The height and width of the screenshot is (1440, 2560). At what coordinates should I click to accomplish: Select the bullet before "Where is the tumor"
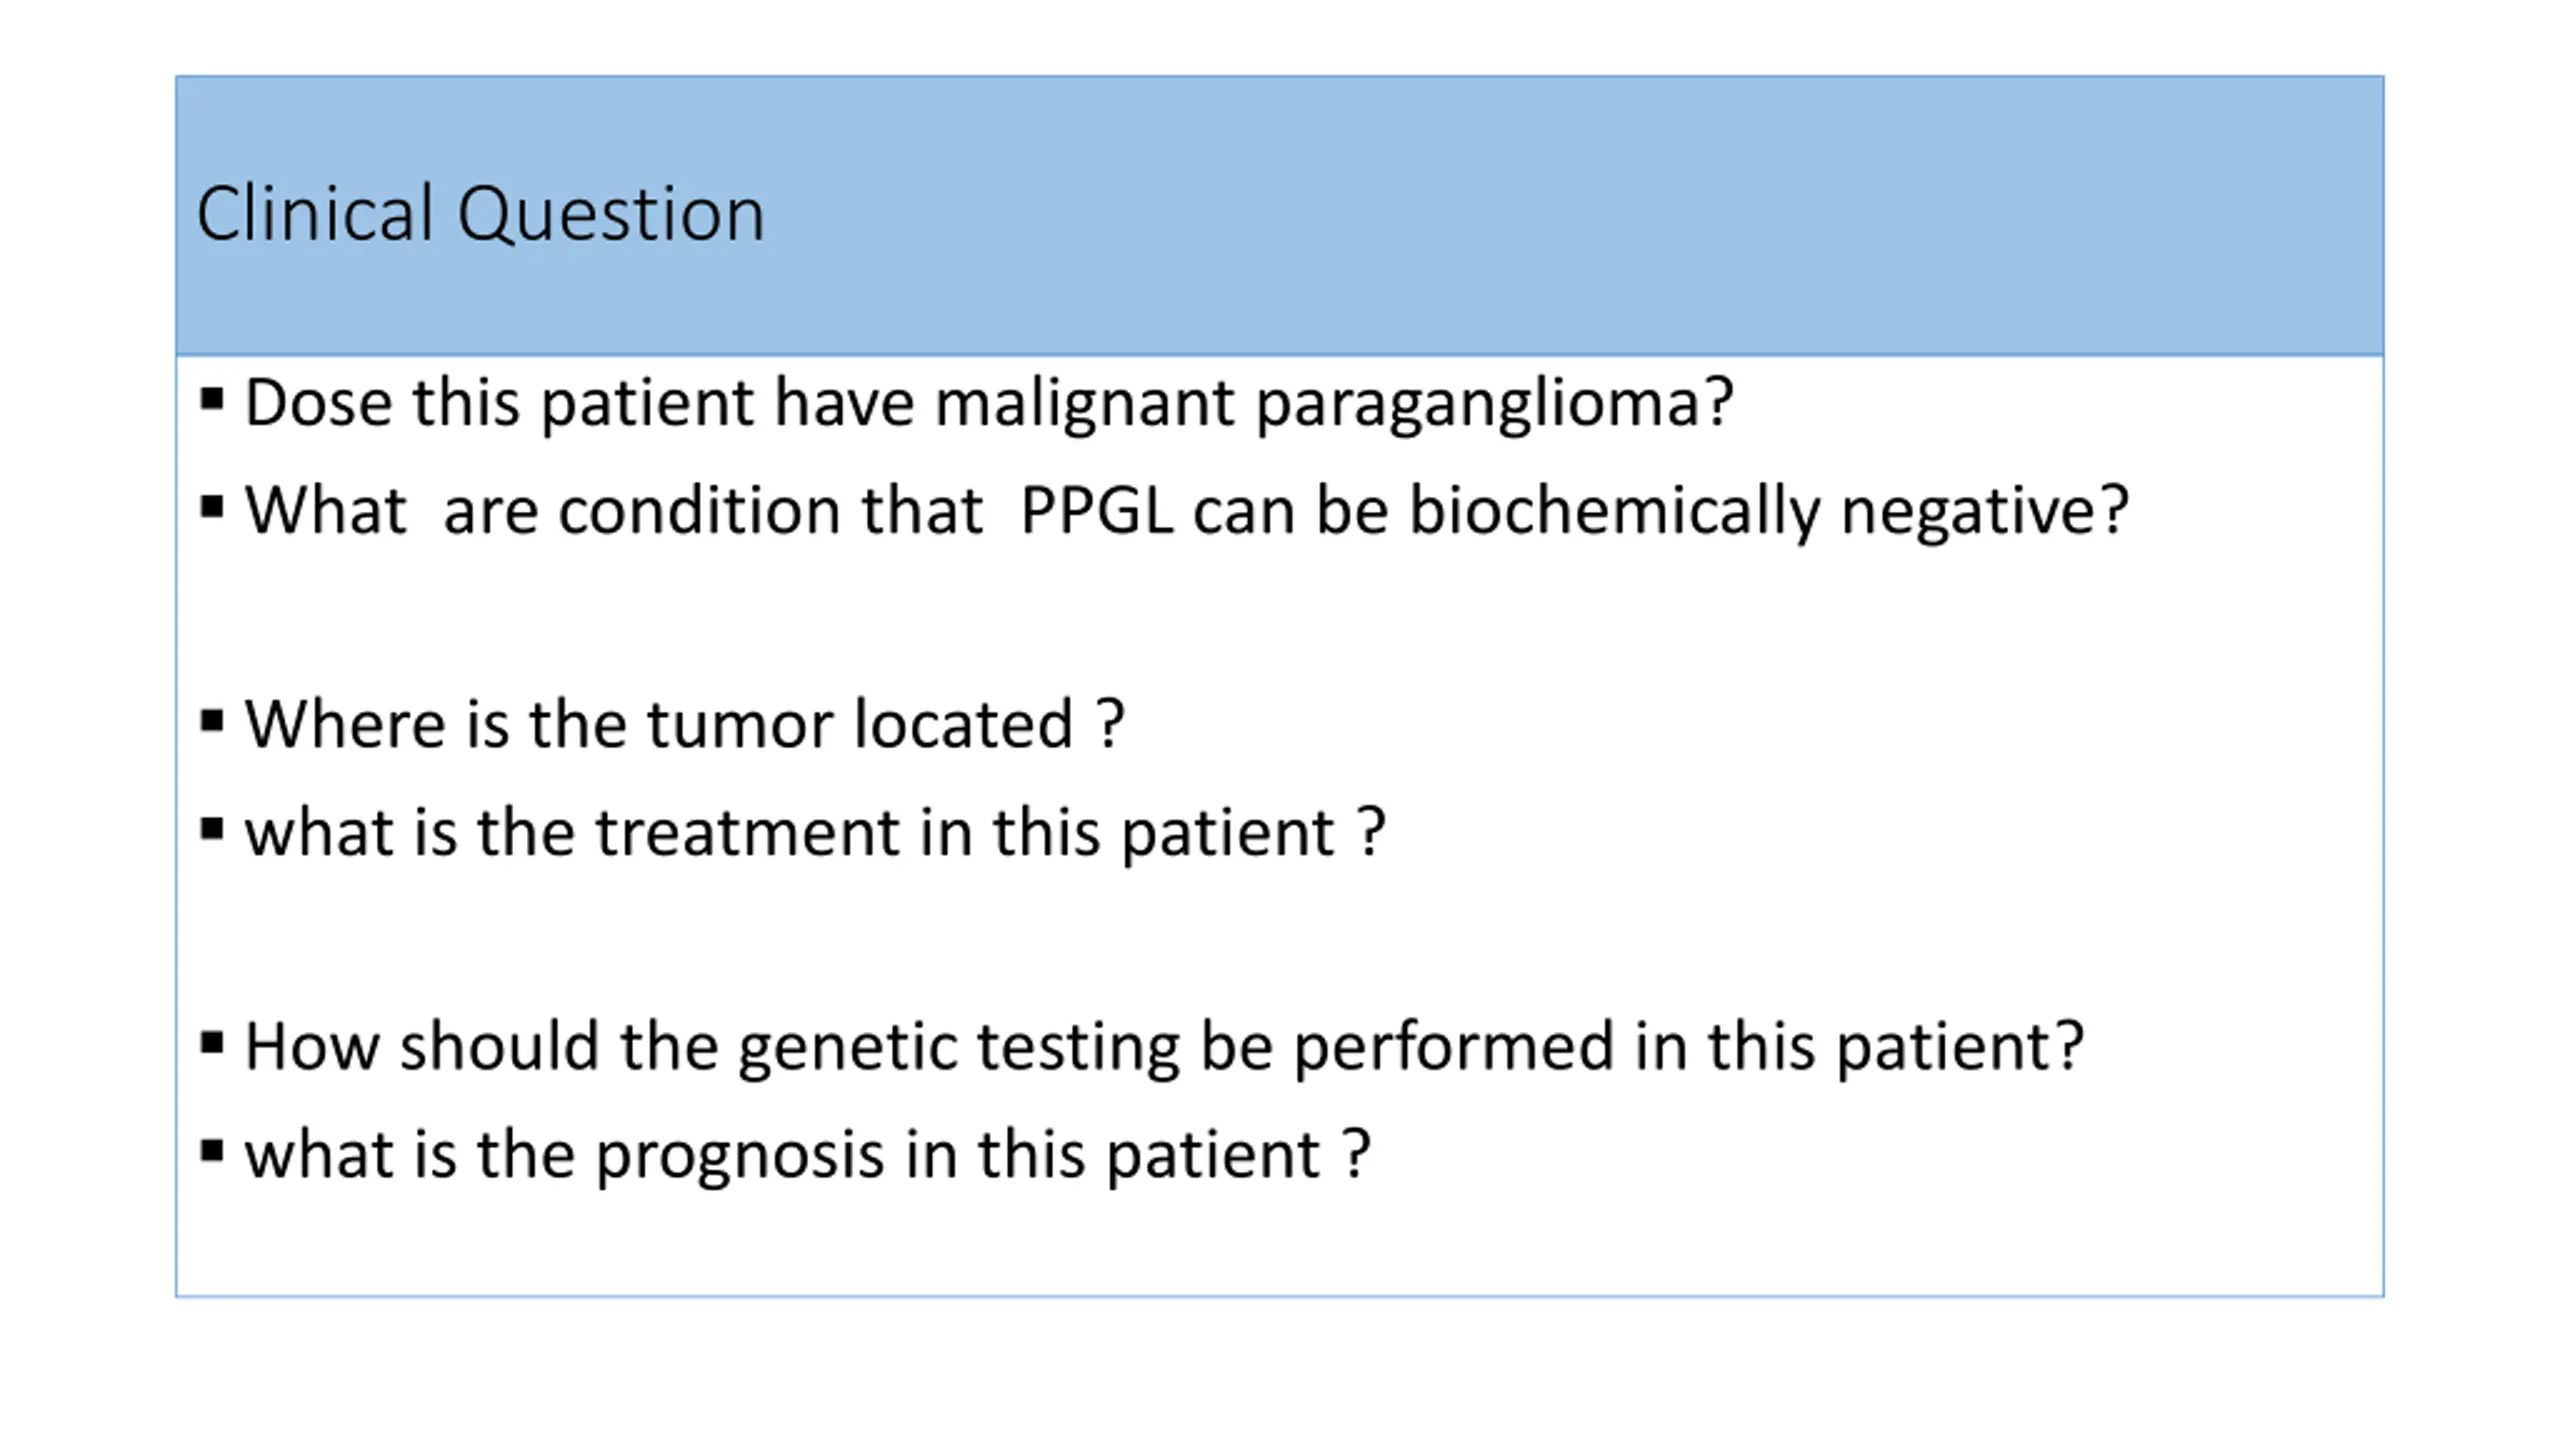(211, 721)
